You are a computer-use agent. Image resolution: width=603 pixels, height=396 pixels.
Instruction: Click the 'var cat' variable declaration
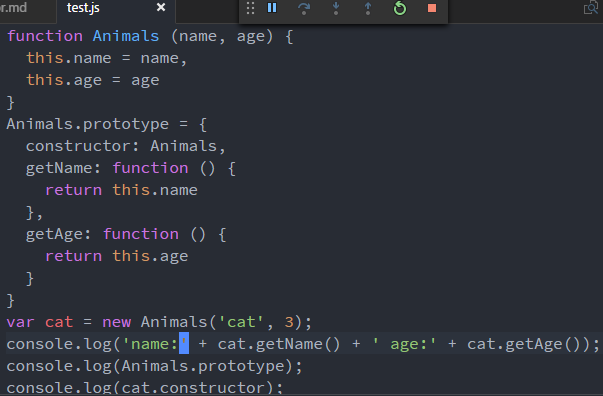tap(40, 322)
